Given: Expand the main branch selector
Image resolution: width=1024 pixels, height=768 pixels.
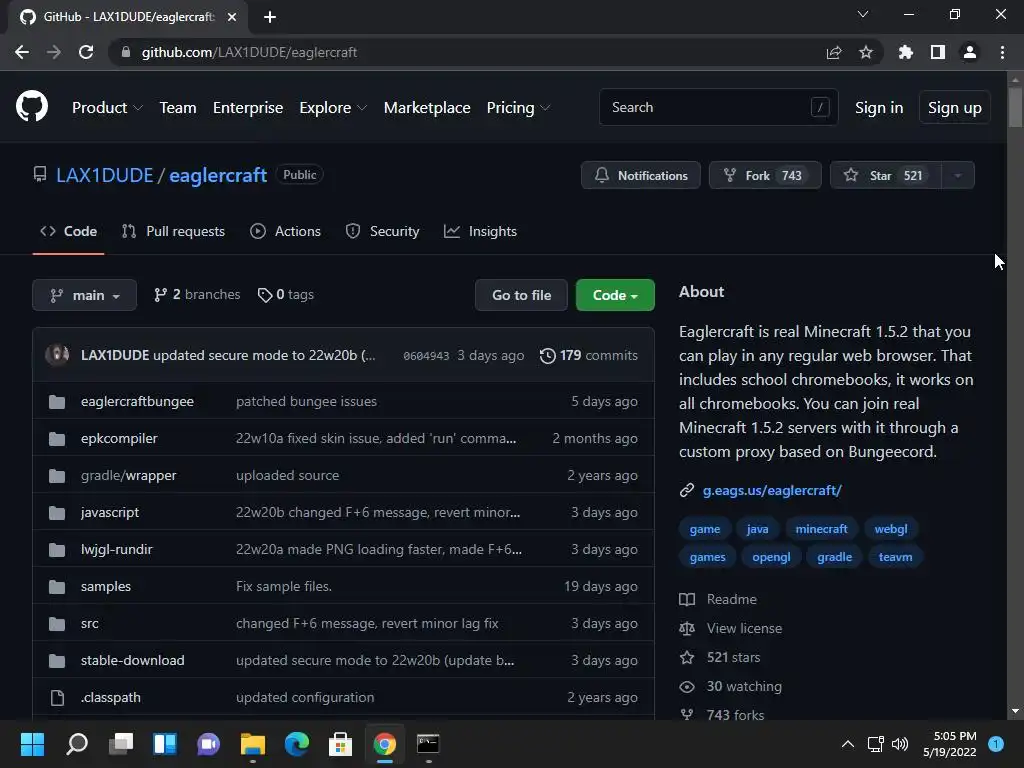Looking at the screenshot, I should coord(84,295).
